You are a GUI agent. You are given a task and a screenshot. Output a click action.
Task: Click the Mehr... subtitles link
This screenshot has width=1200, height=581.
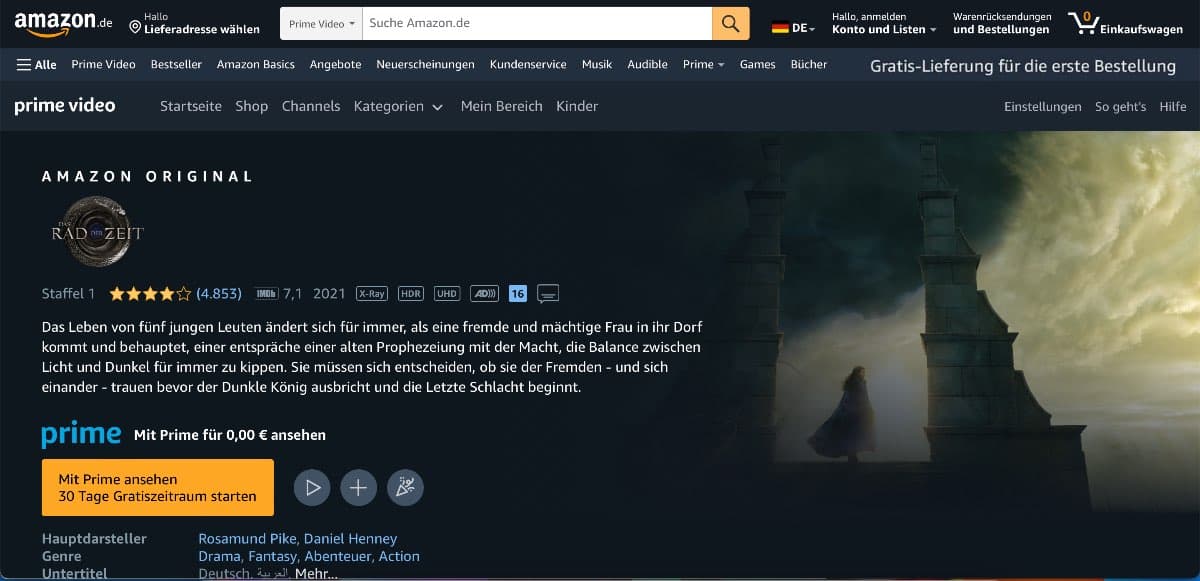tap(316, 574)
